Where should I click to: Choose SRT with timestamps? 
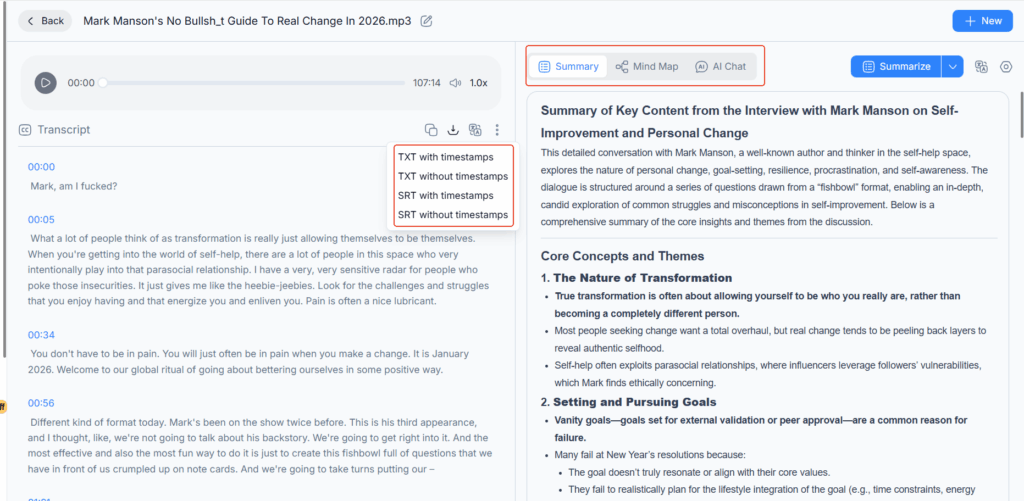click(x=446, y=195)
